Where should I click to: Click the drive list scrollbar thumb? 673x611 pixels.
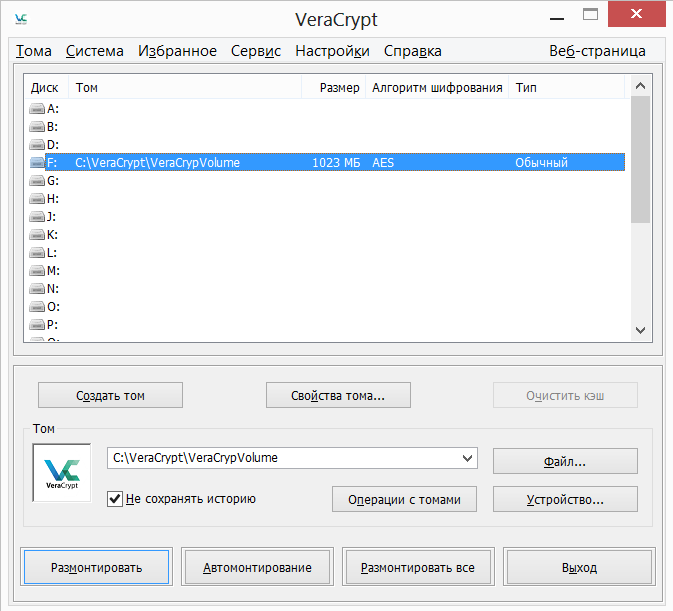[640, 159]
